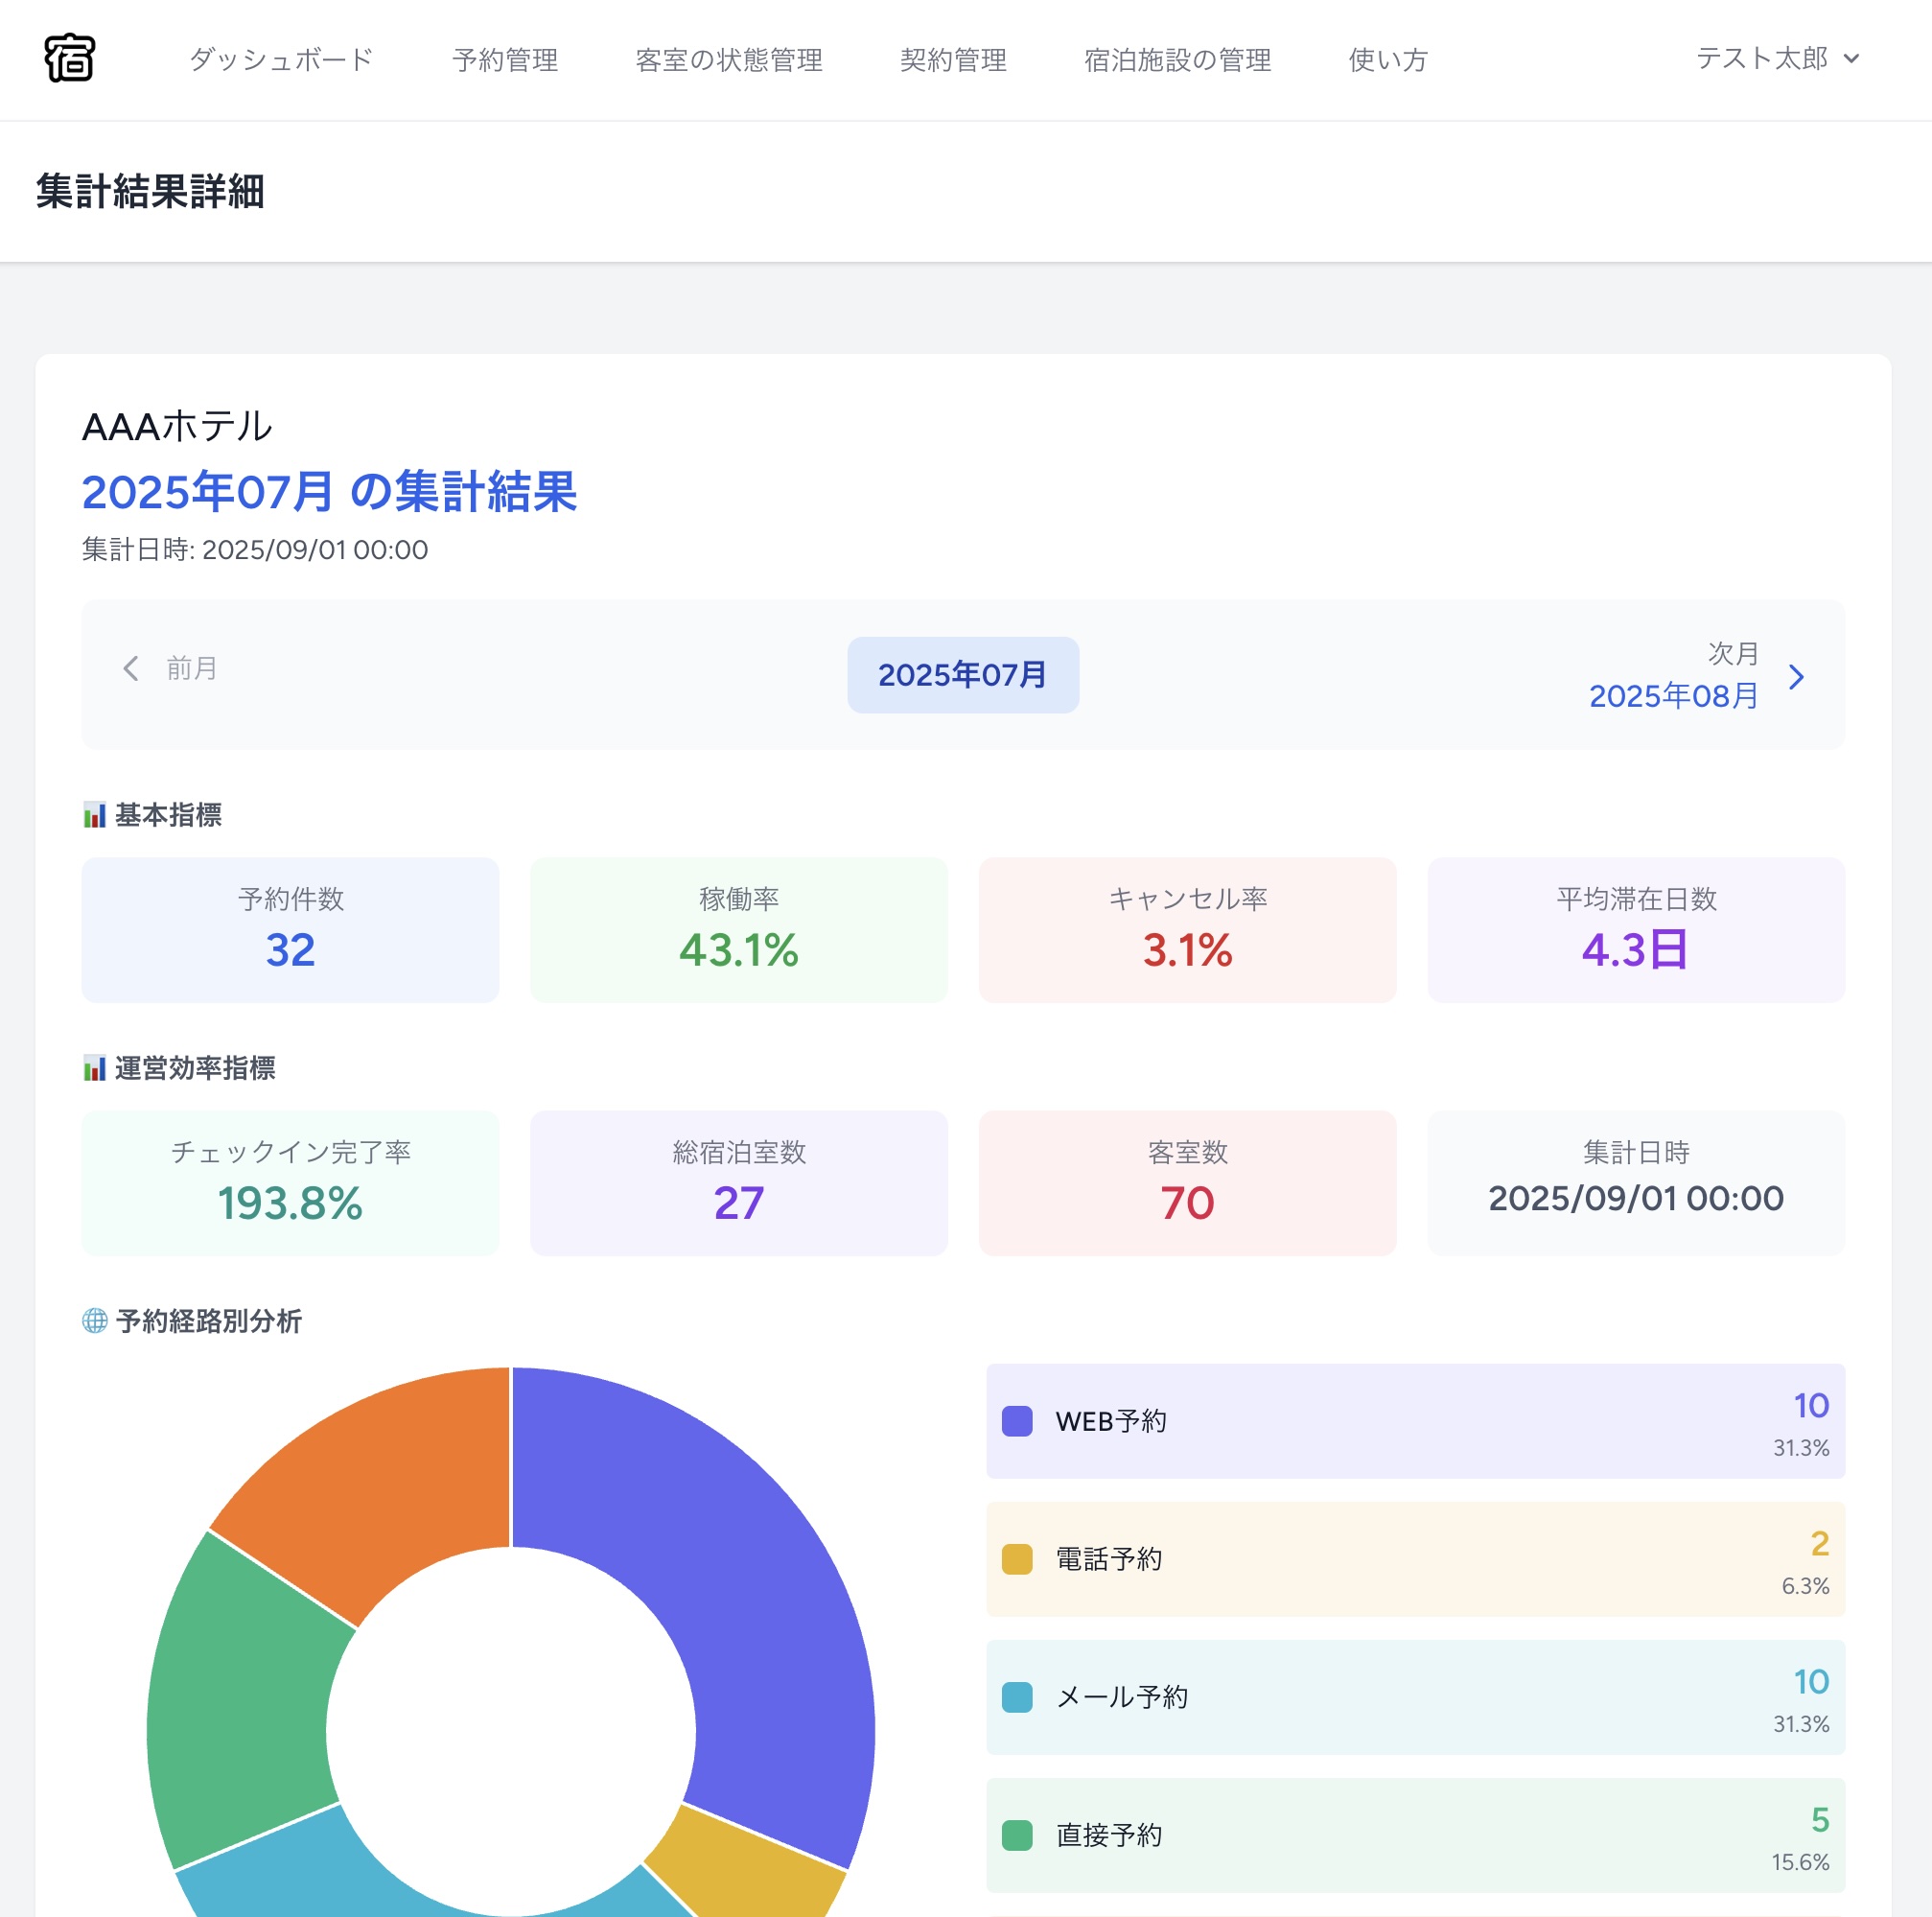Click the globe icon beside 予約経路別分析
The image size is (1932, 1917).
pyautogui.click(x=94, y=1321)
